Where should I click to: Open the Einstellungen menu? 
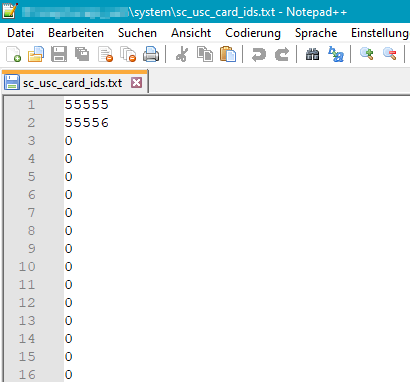(380, 33)
